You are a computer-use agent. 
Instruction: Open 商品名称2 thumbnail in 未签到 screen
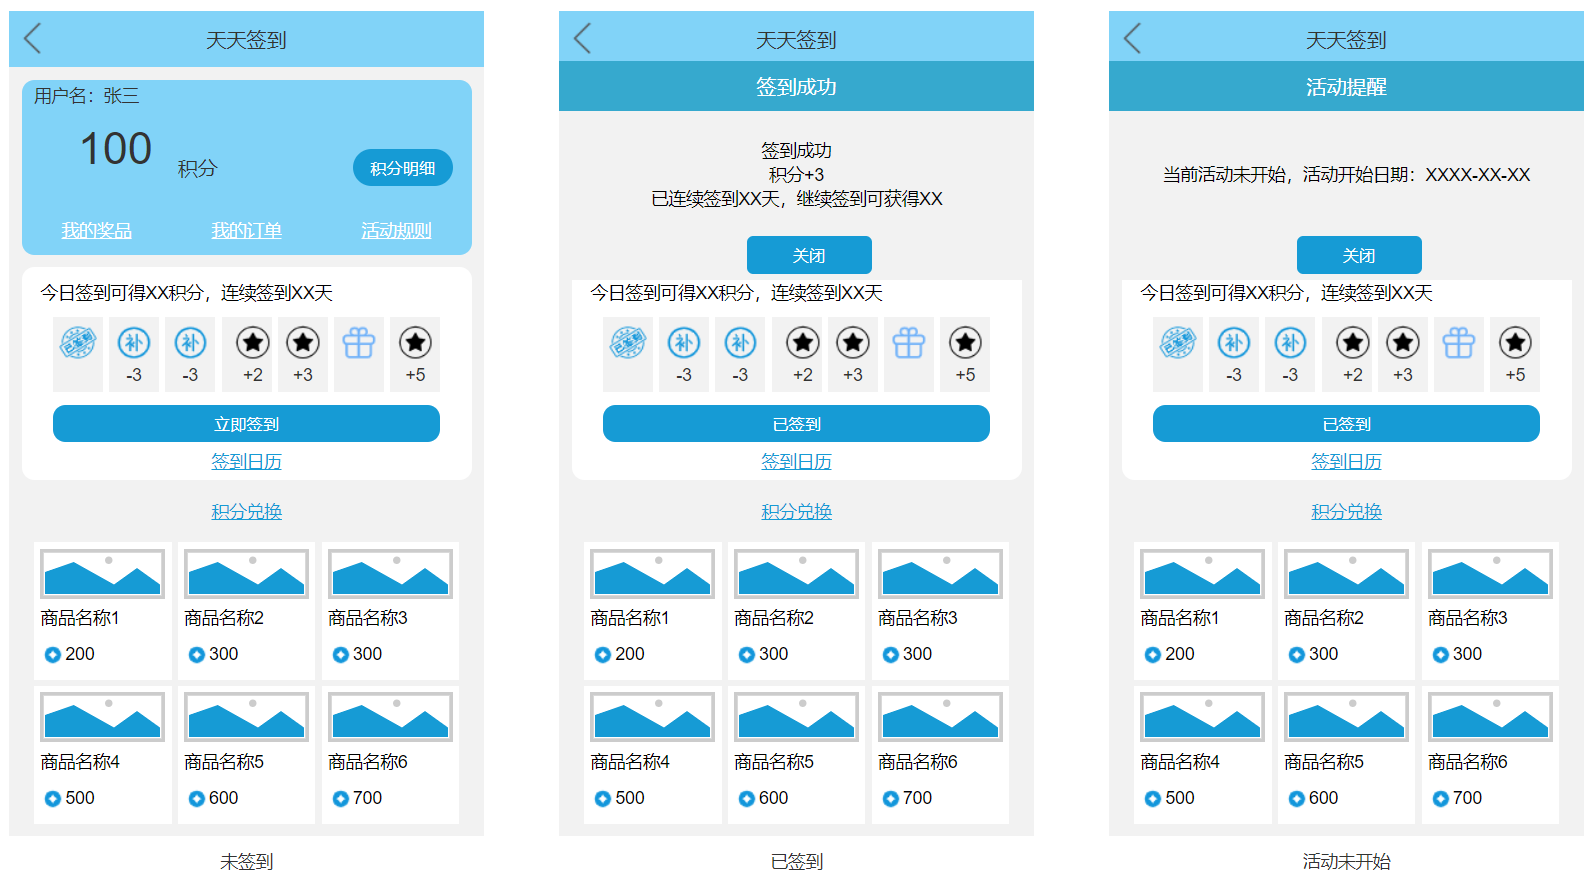(247, 574)
